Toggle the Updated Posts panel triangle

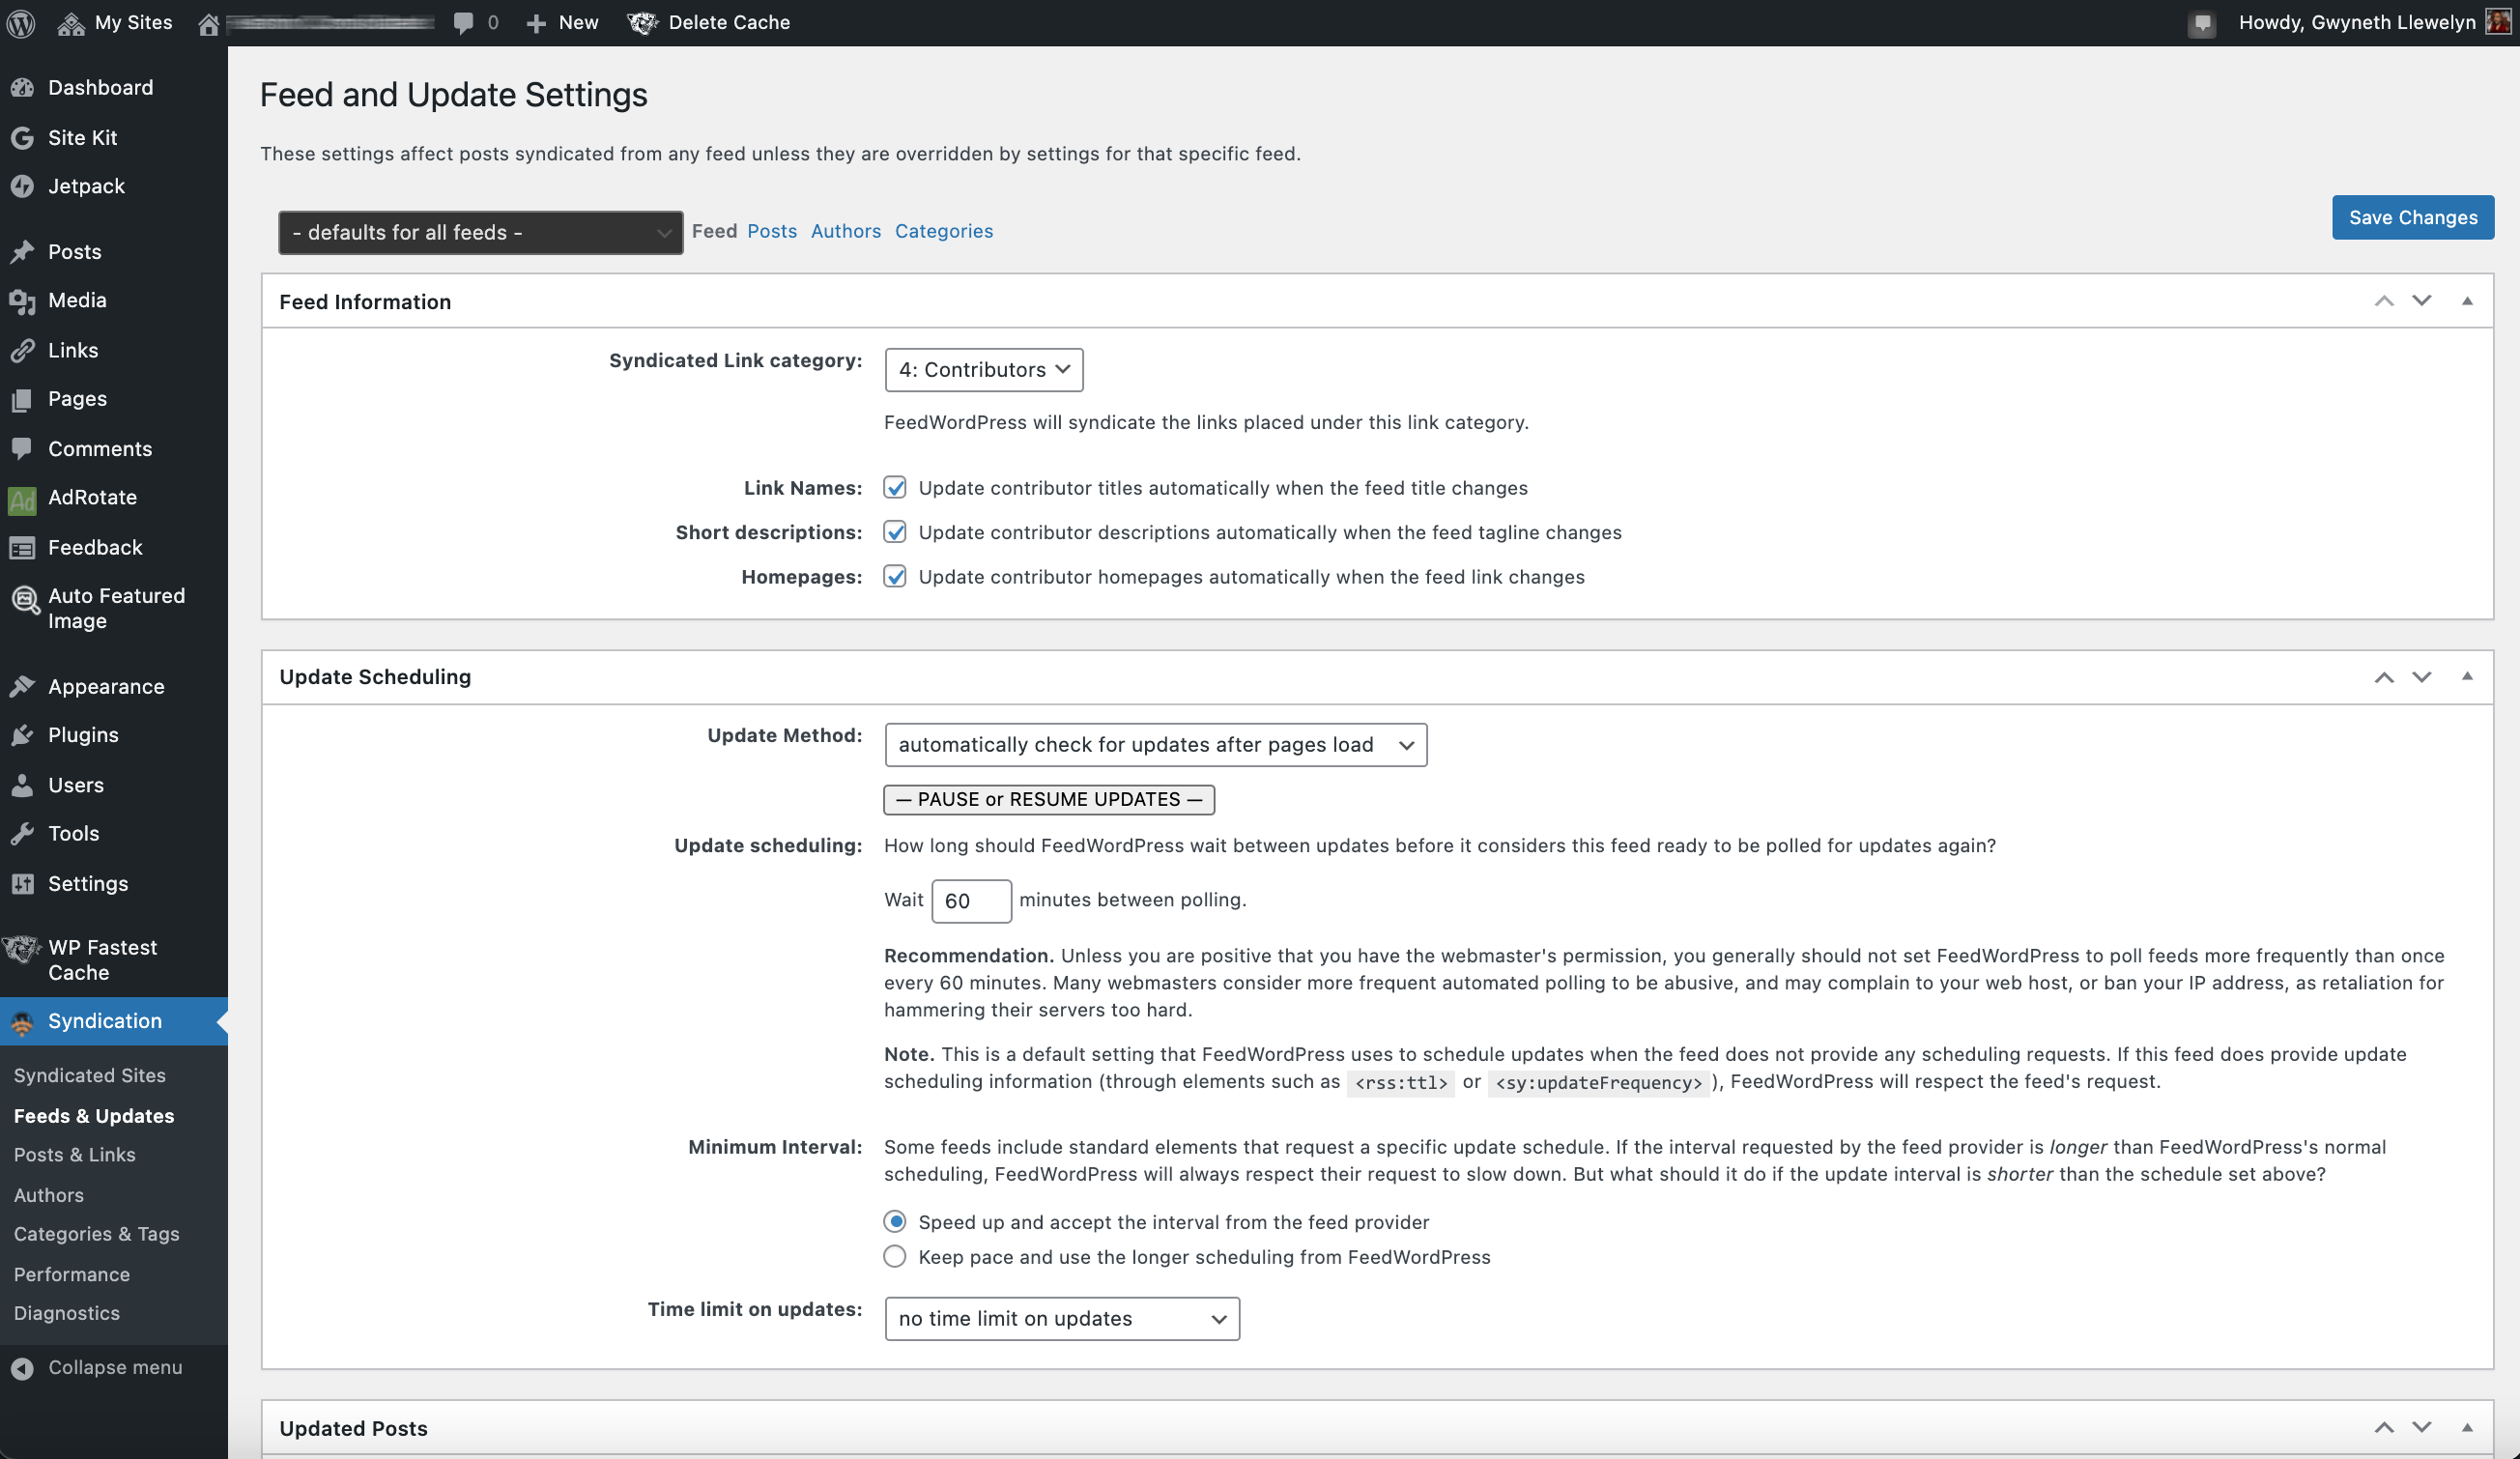(2467, 1428)
